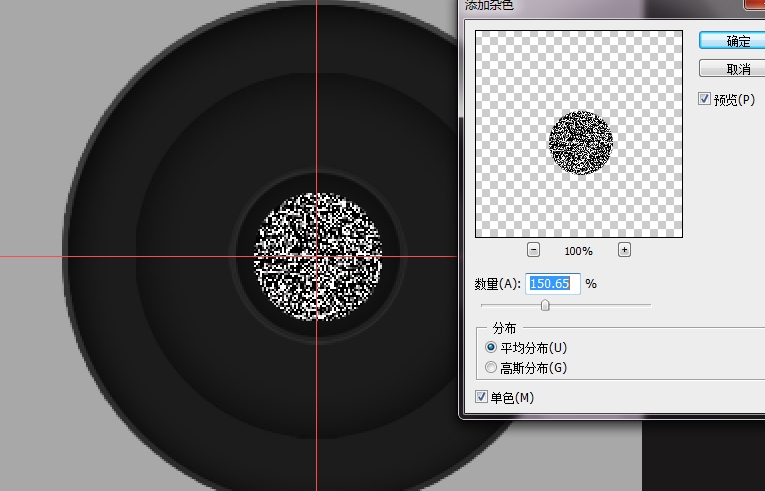Click the 数量(A) amount input field
765x491 pixels.
pos(553,284)
